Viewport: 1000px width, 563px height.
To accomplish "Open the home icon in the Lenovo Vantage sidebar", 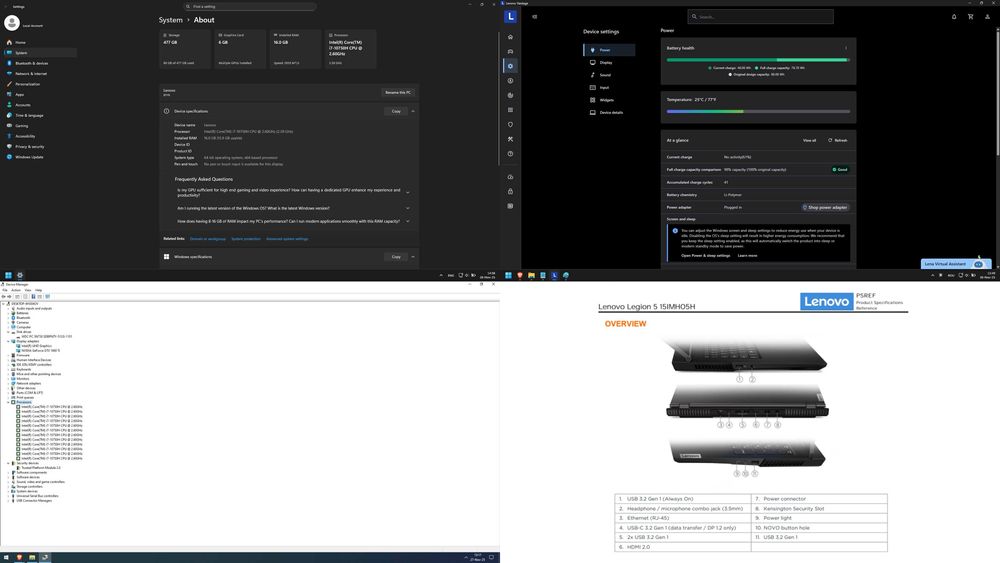I will (x=510, y=37).
